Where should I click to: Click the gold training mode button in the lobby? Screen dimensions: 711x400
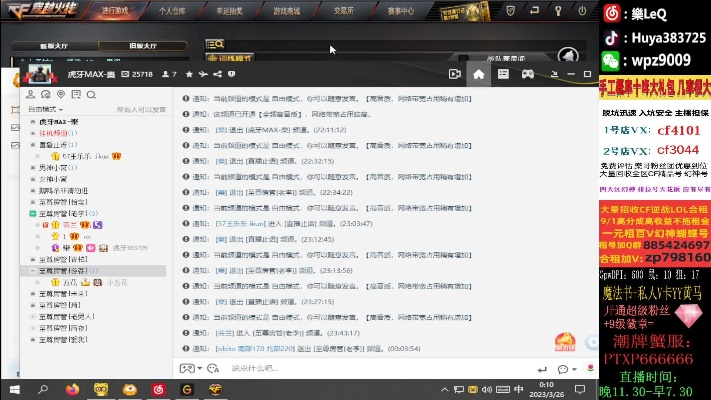229,58
